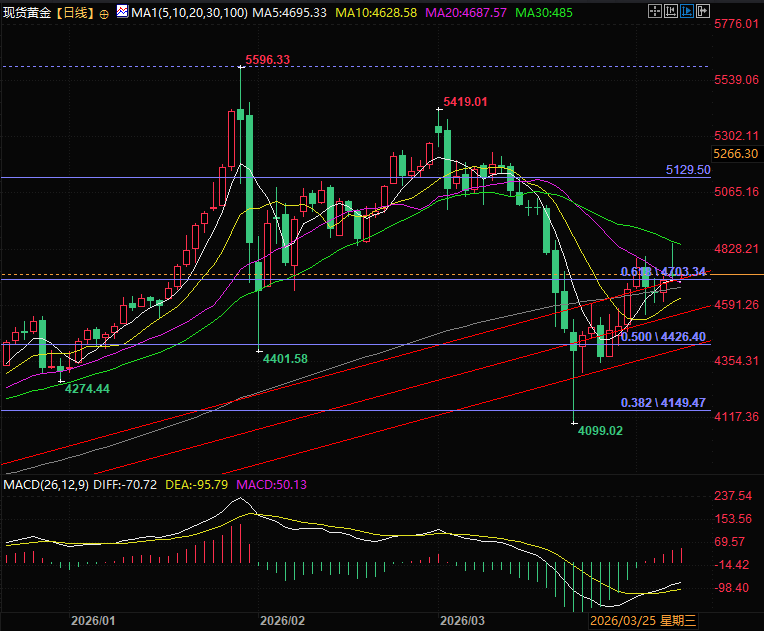This screenshot has width=764, height=631.
Task: Click the 0.618 \ 4703.34 Fibonacci label
Action: [663, 271]
